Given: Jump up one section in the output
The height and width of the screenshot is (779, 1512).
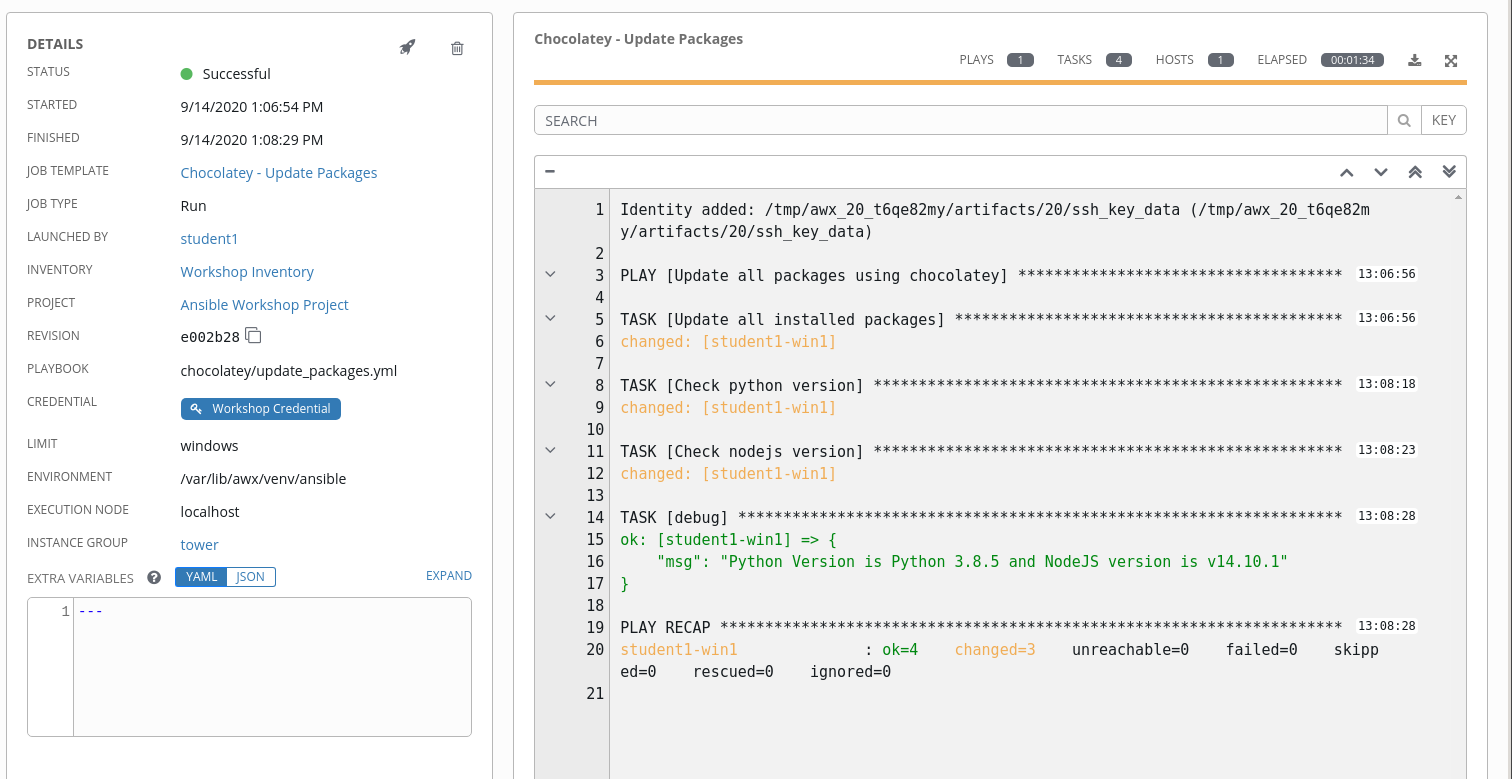Looking at the screenshot, I should point(1346,172).
